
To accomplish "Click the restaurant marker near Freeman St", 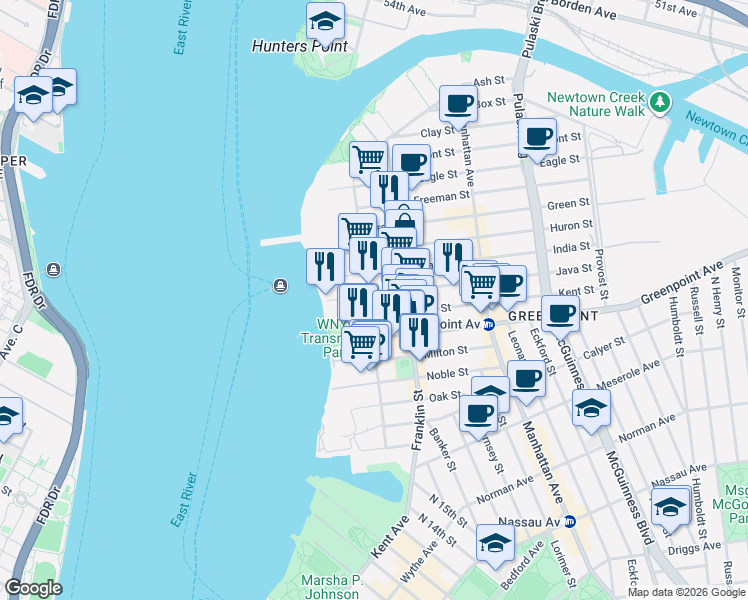I will [389, 189].
